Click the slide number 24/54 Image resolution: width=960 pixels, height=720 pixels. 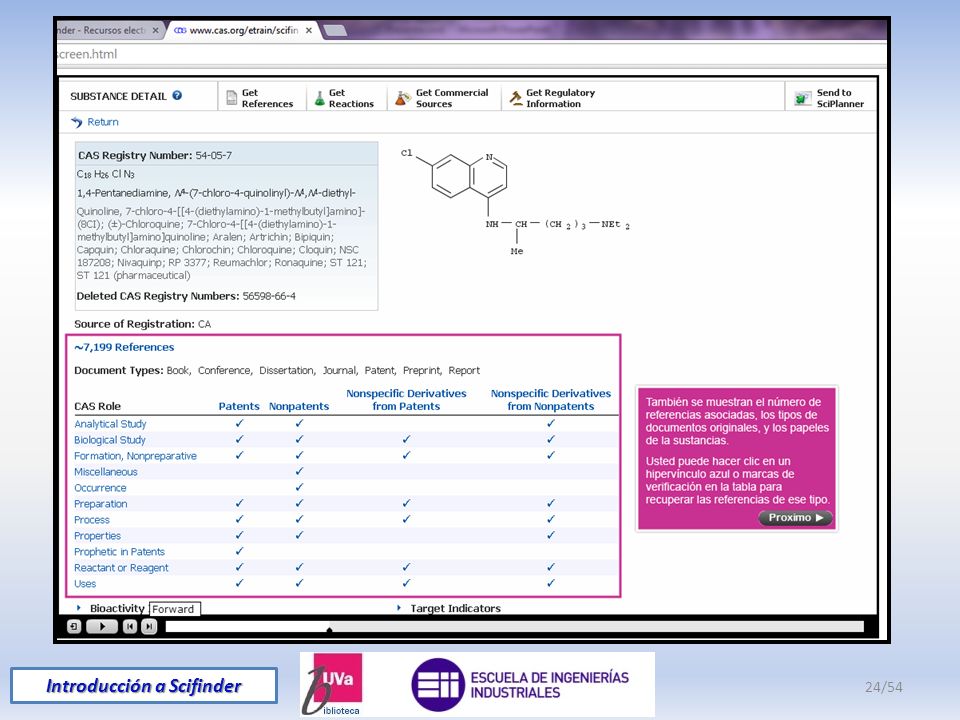tap(883, 687)
